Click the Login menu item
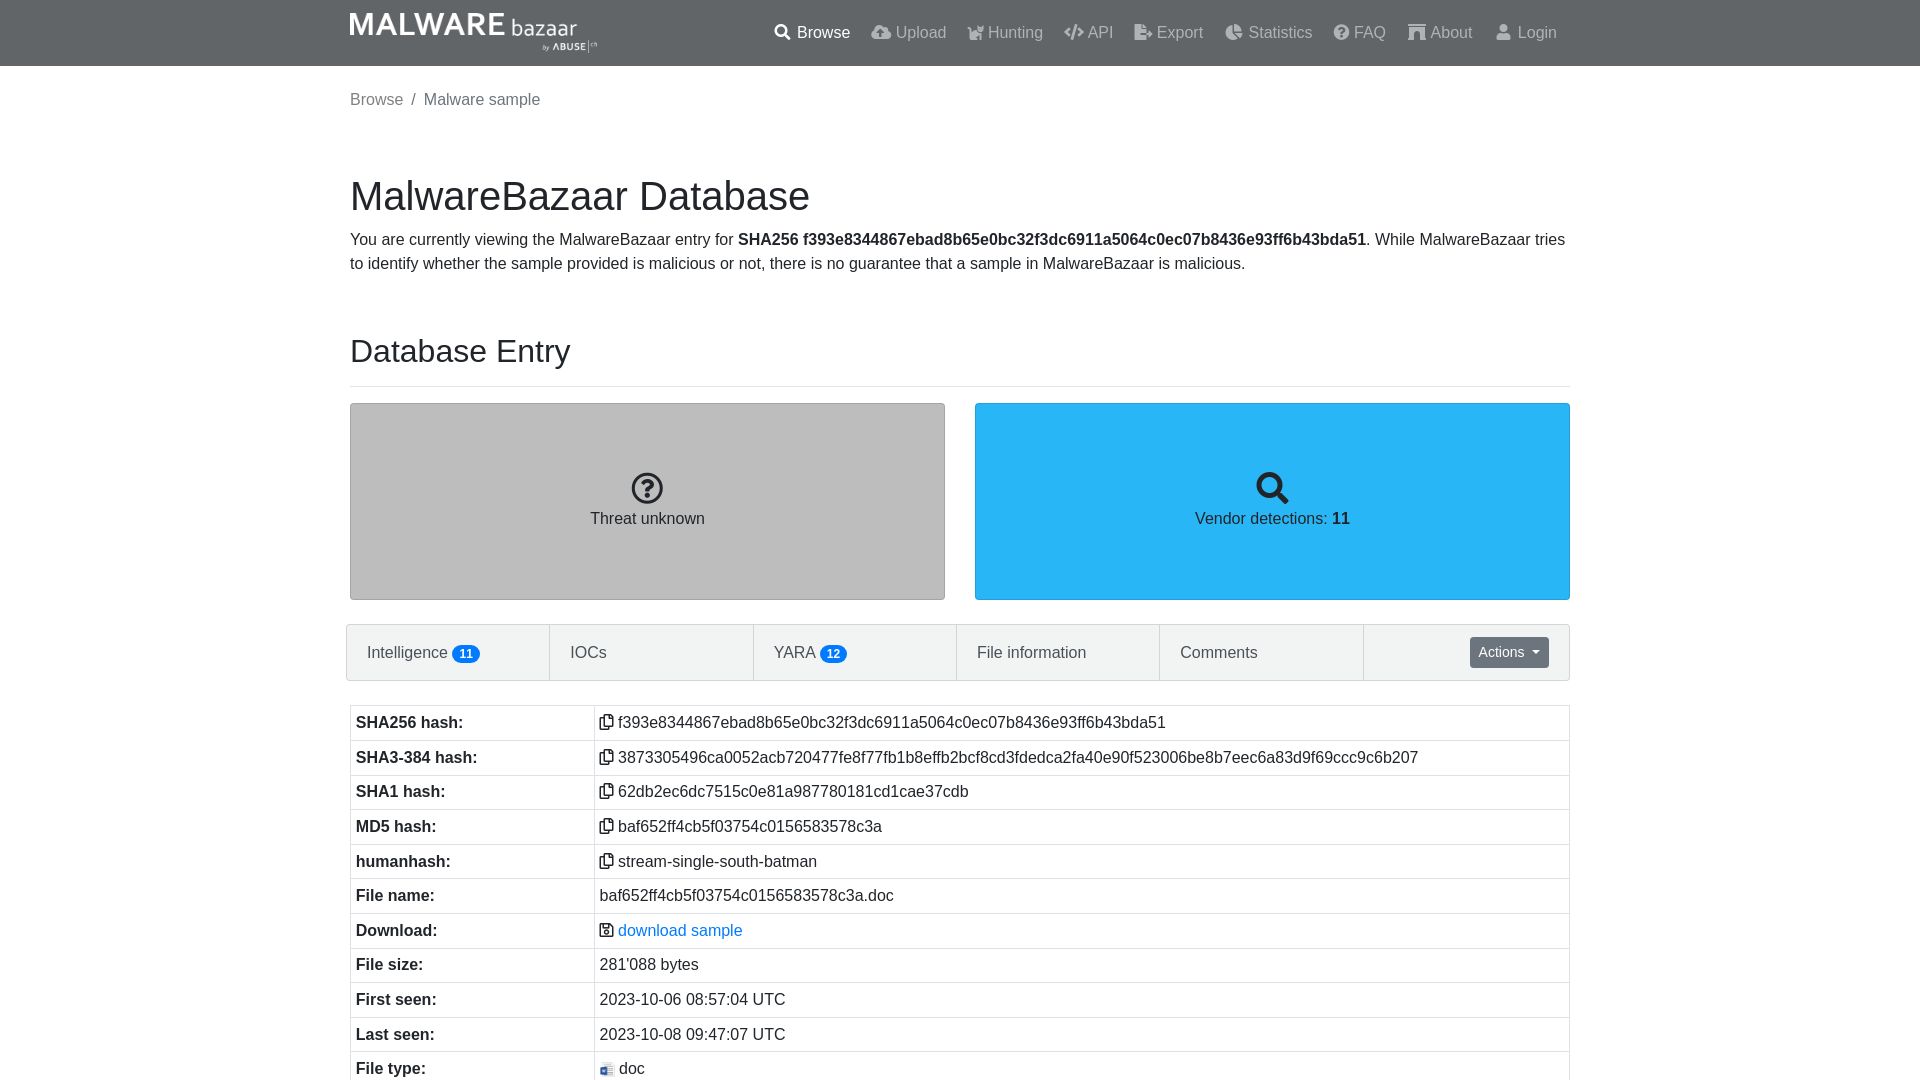Viewport: 1920px width, 1080px height. [1526, 32]
